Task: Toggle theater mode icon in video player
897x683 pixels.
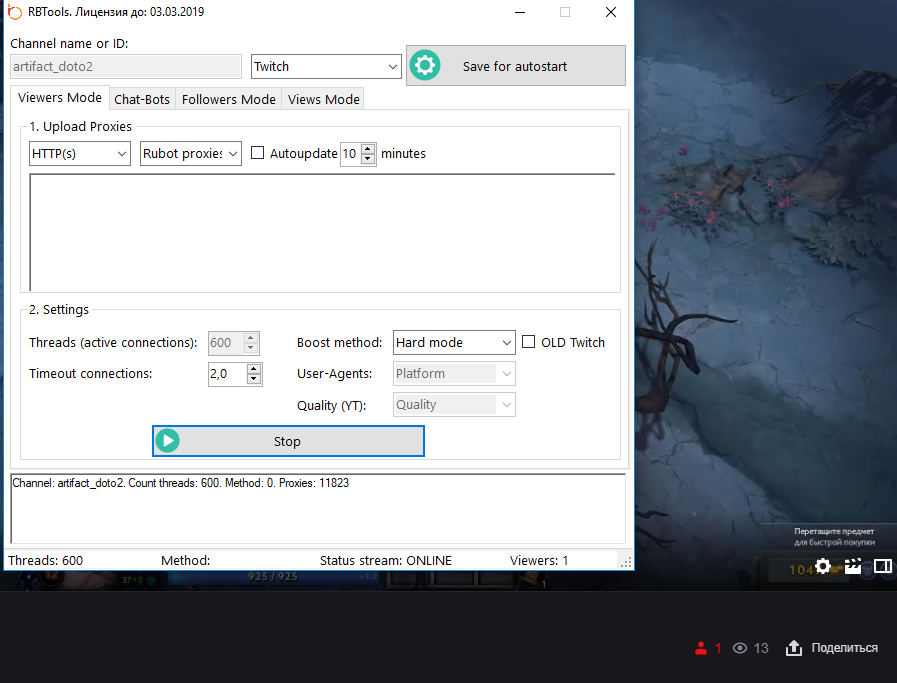Action: click(882, 566)
